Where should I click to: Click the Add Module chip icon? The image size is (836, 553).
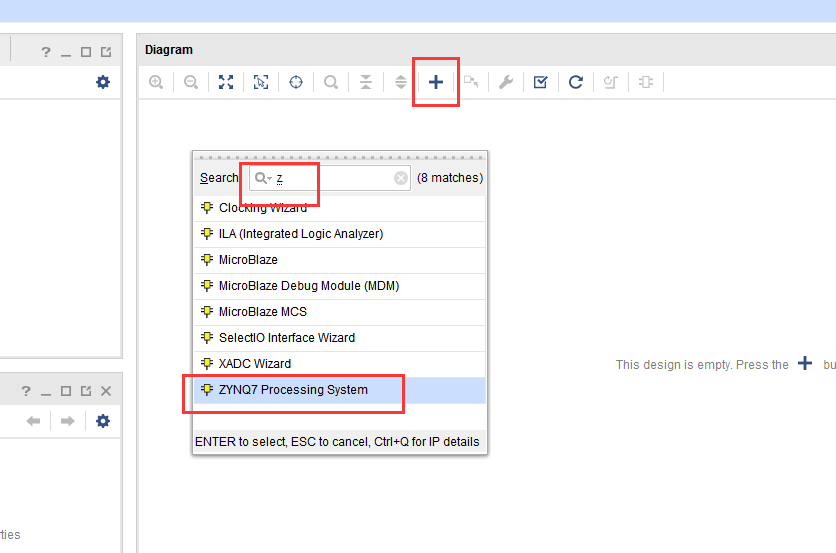tap(646, 82)
